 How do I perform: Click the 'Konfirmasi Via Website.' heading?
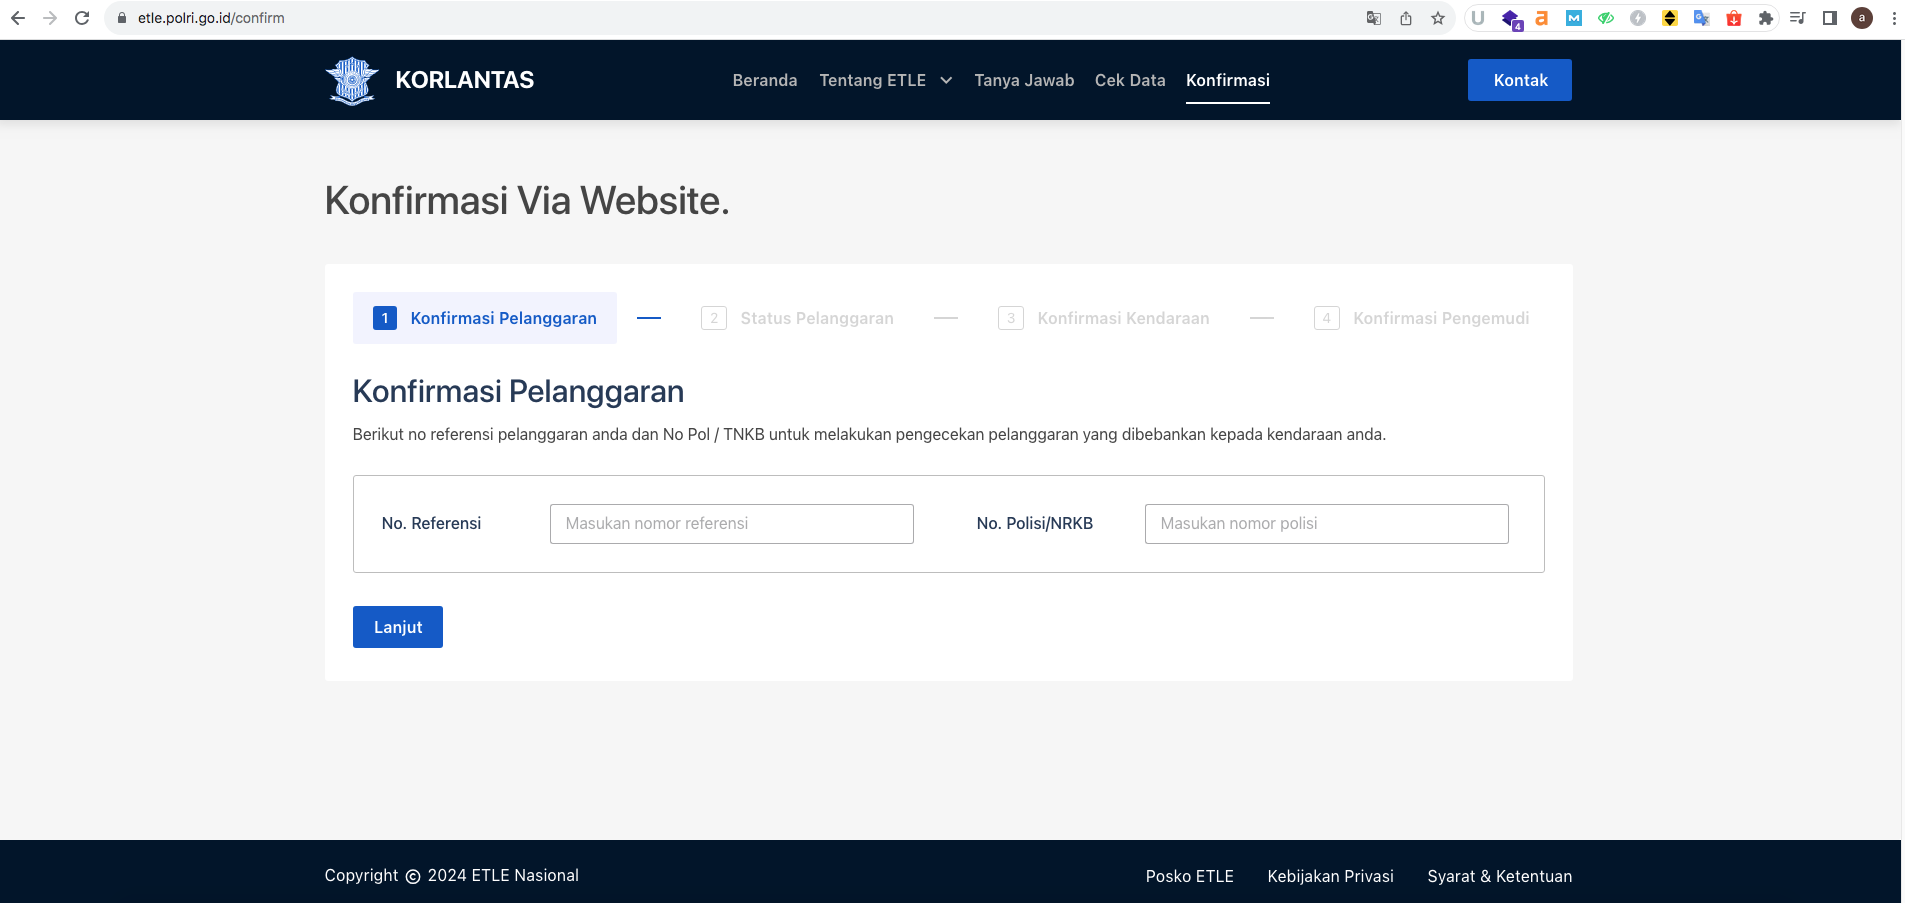click(x=527, y=201)
